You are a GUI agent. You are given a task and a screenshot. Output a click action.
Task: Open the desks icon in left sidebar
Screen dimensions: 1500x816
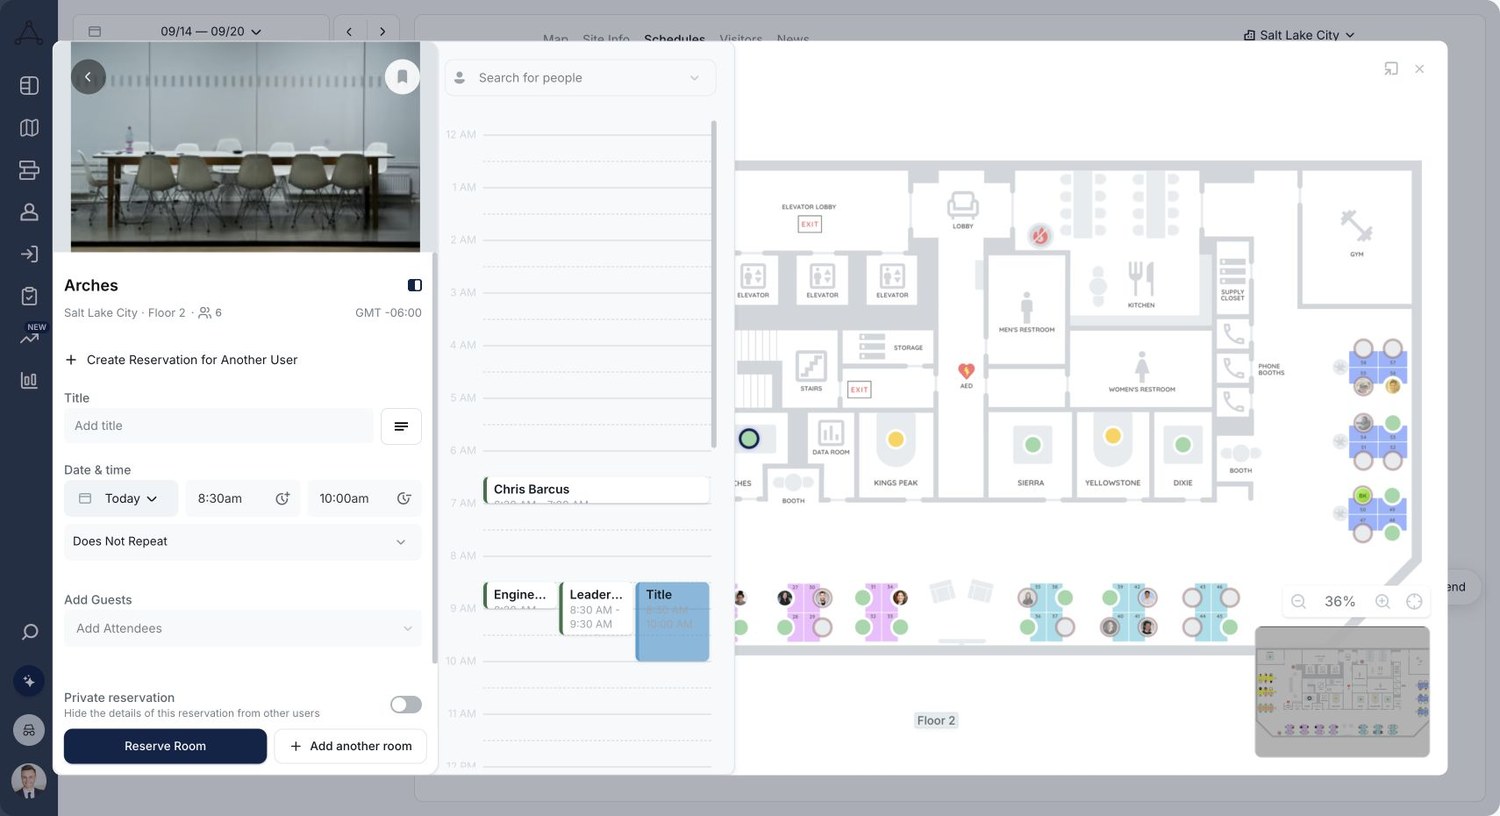pos(29,170)
